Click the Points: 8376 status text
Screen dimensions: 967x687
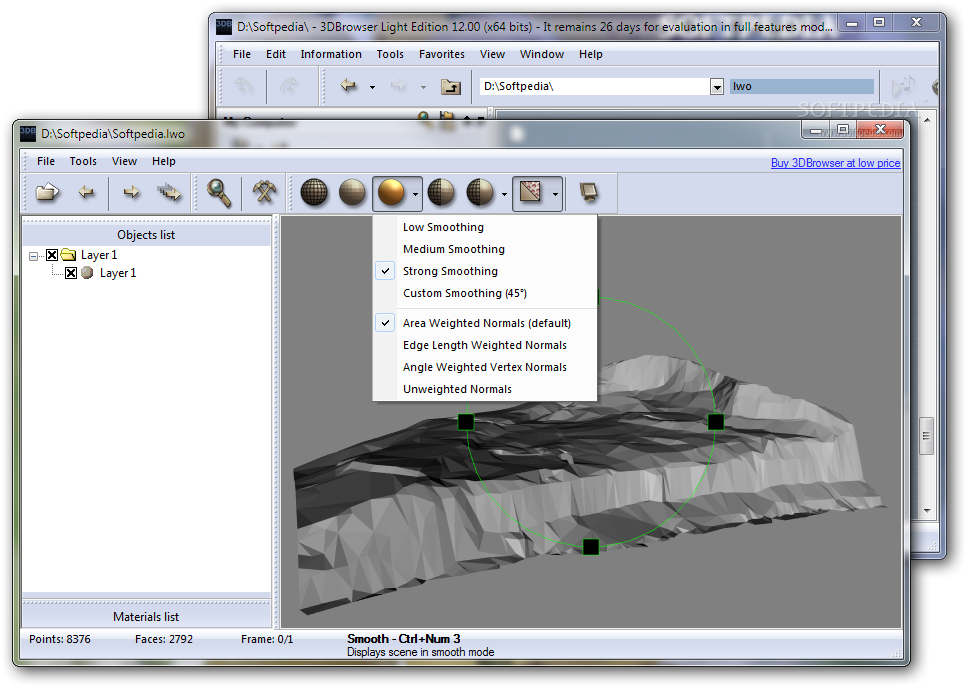(x=60, y=639)
